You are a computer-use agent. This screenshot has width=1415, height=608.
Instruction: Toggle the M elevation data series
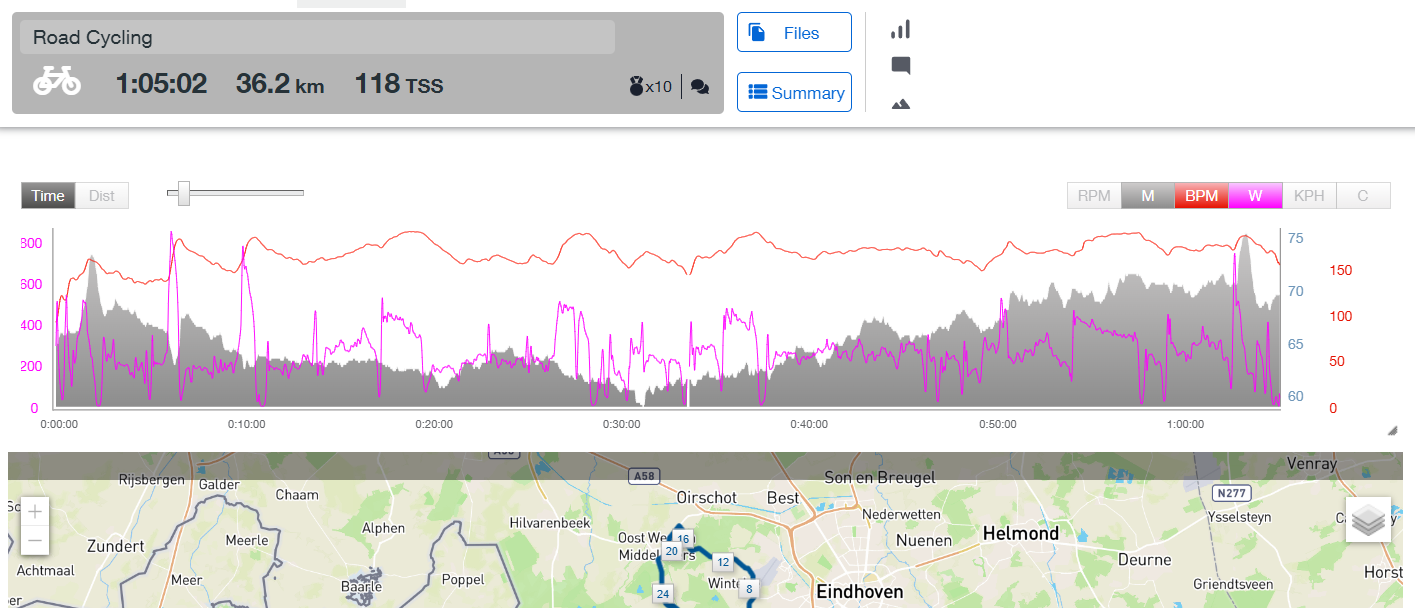point(1148,196)
